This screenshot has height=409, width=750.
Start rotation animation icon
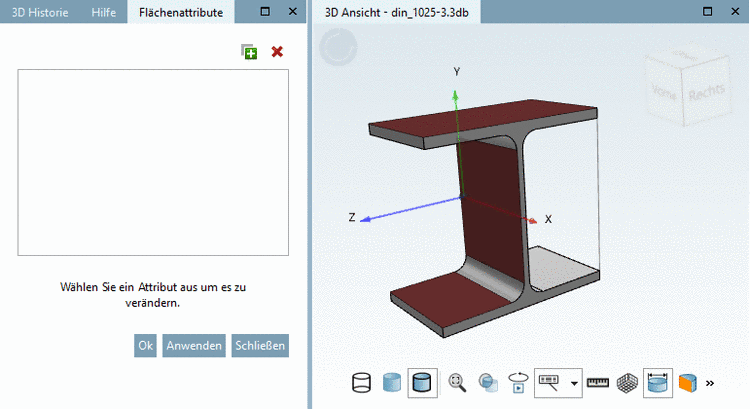[x=518, y=383]
